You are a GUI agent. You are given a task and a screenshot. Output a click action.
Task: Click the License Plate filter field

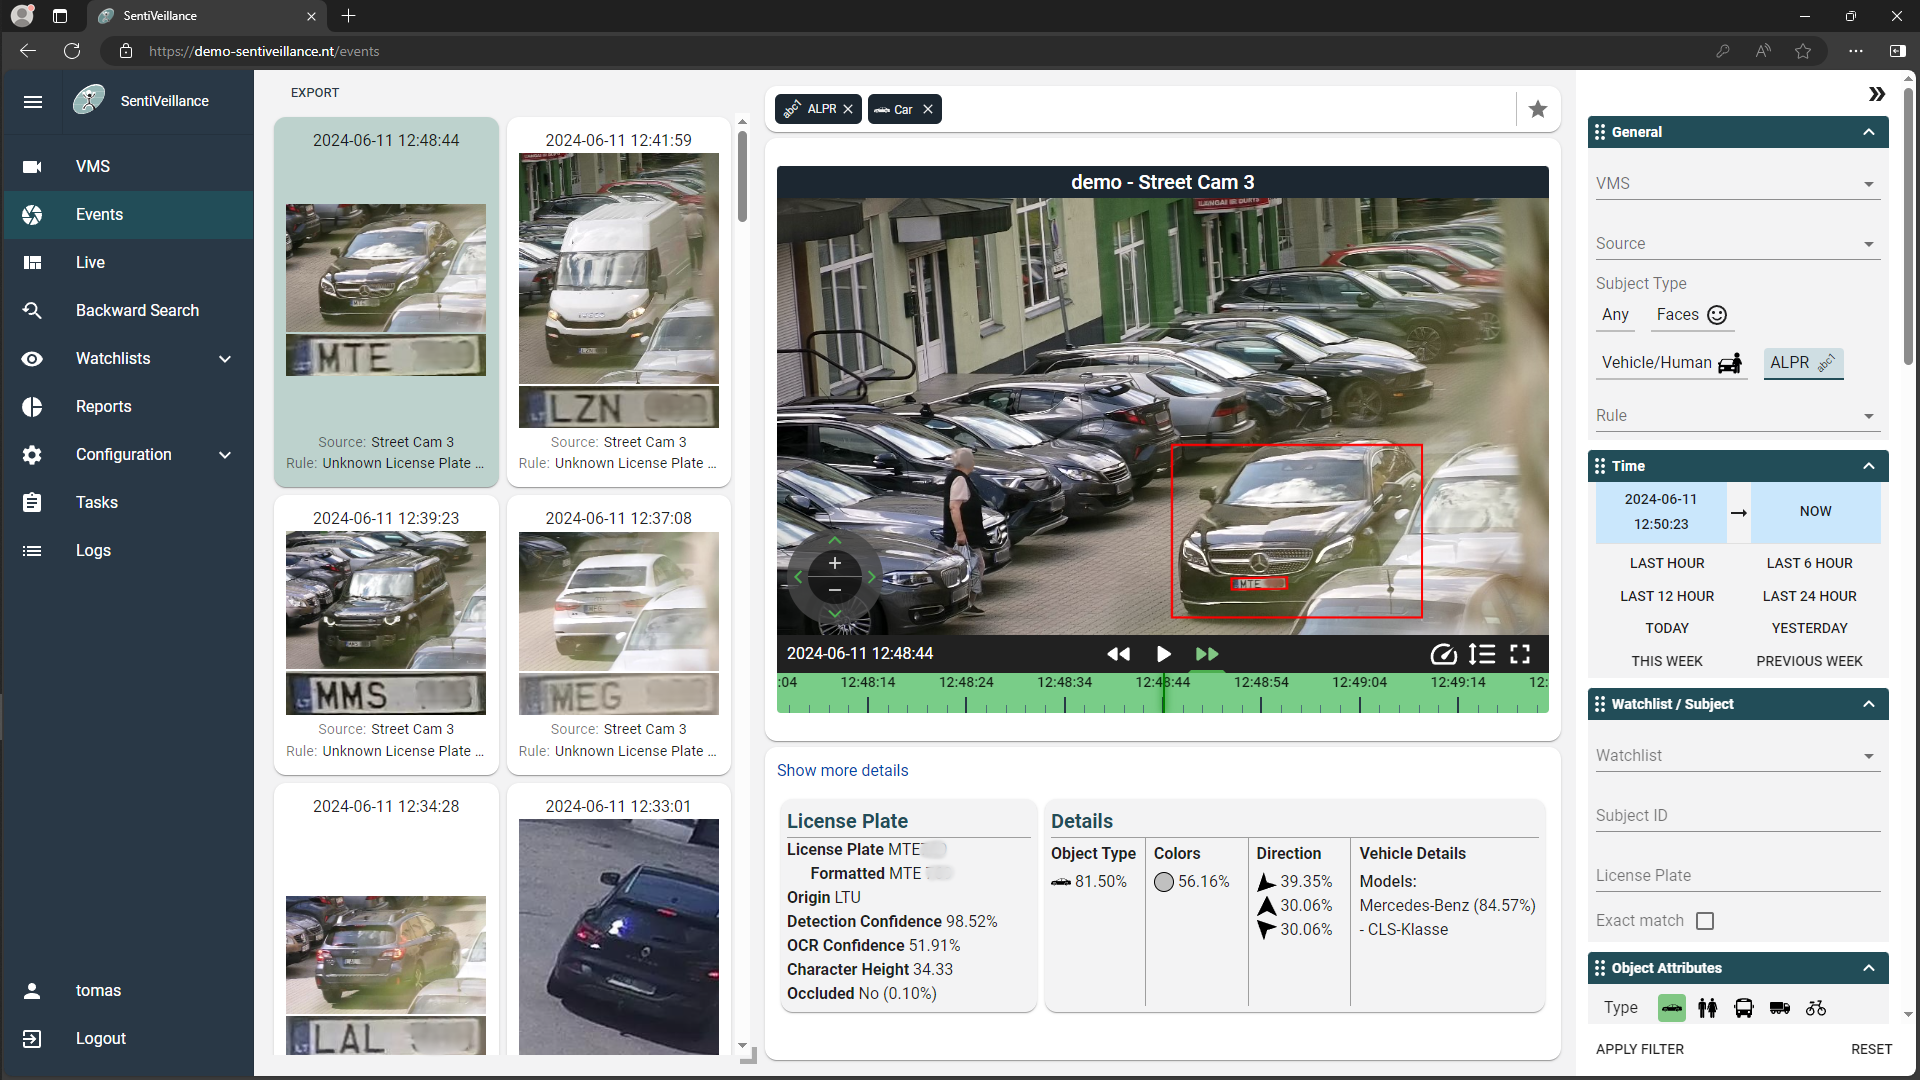1738,876
